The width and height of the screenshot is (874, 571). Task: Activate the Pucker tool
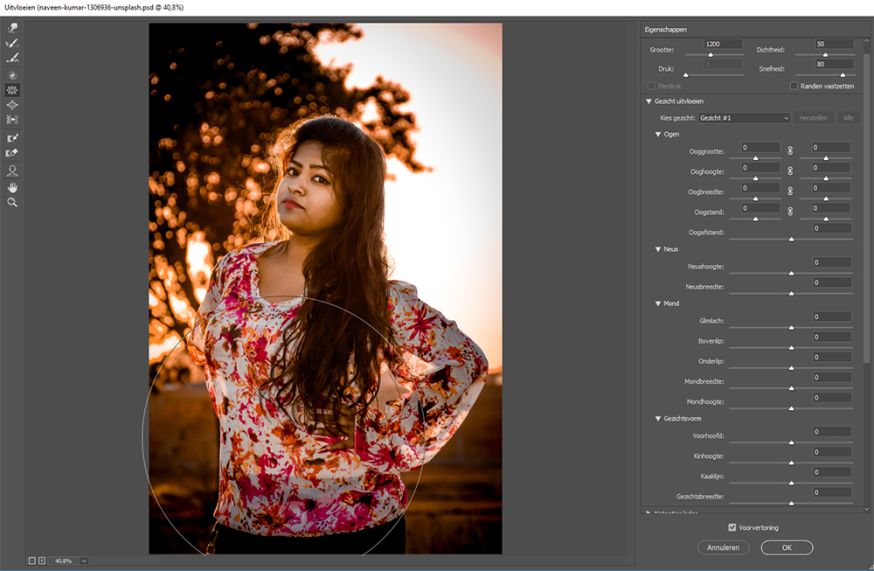13,90
